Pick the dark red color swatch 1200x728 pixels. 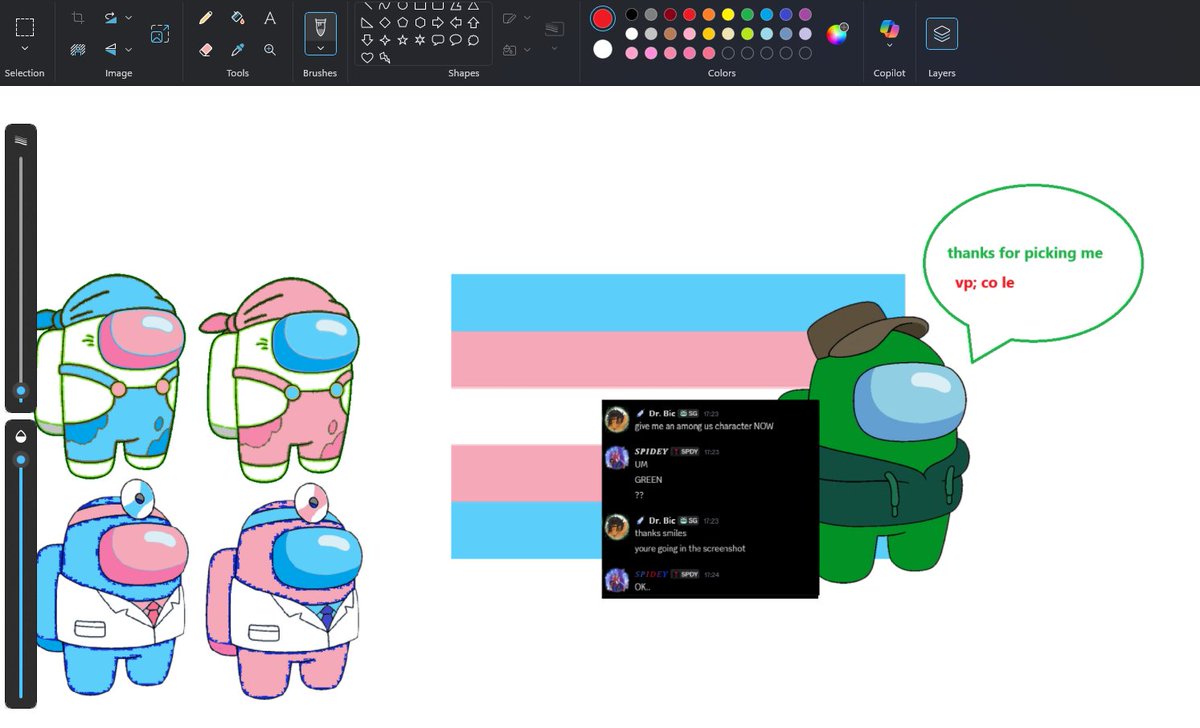click(x=670, y=14)
